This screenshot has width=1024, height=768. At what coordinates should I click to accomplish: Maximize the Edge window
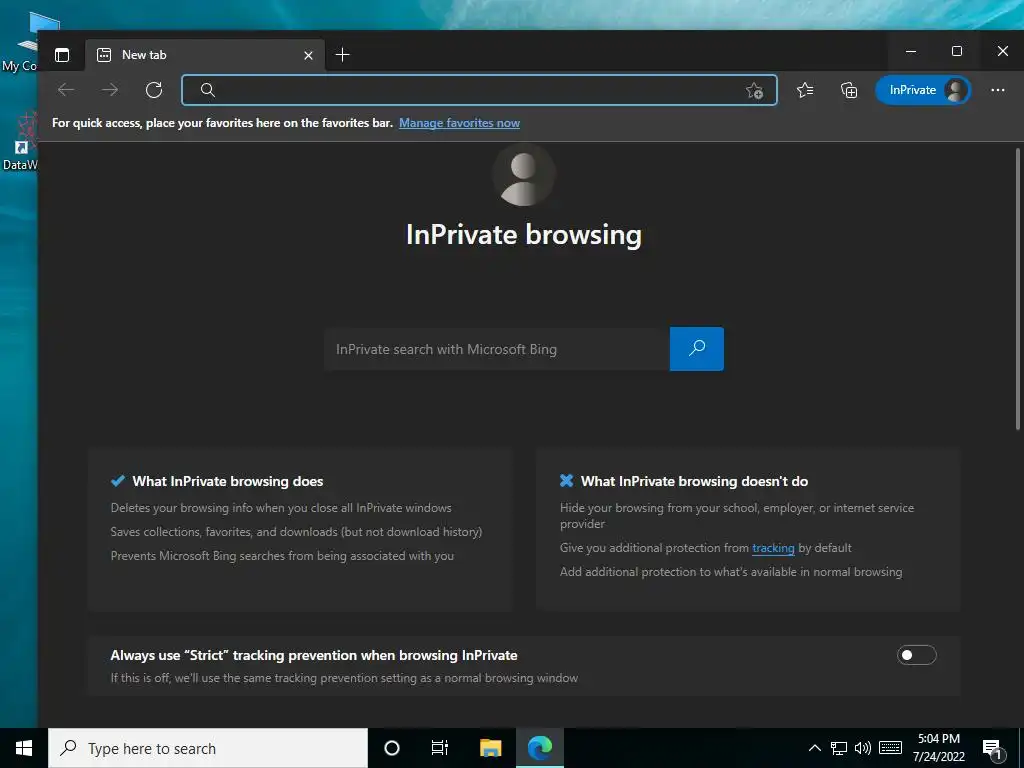[x=957, y=51]
